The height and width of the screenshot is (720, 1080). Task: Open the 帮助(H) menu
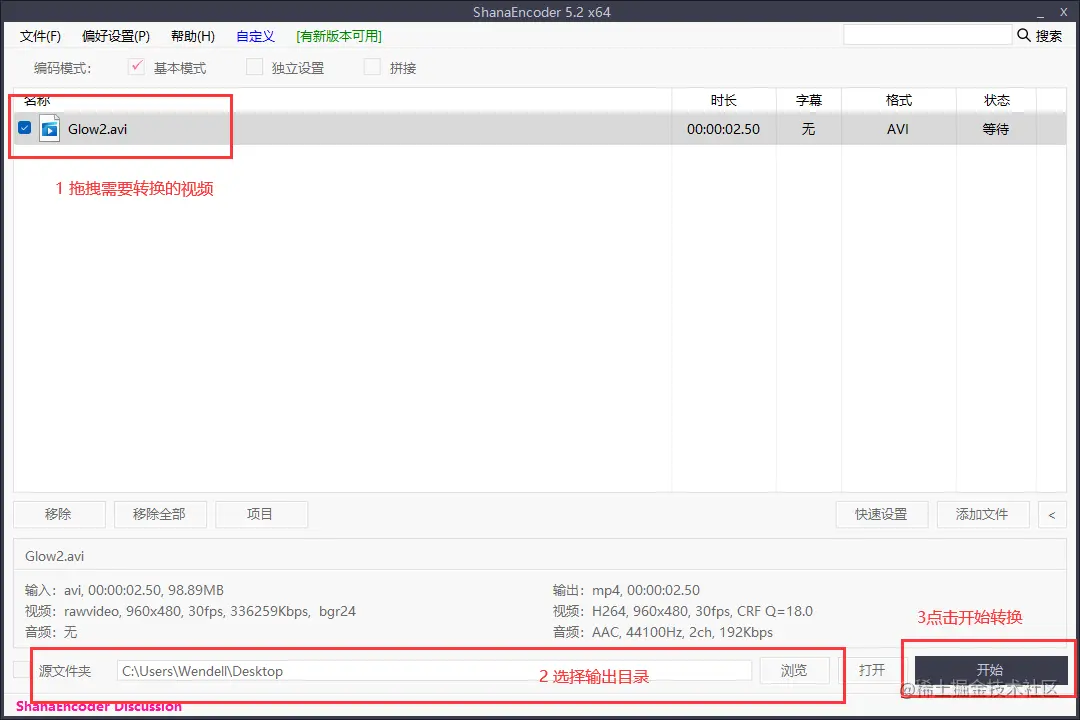[x=193, y=36]
